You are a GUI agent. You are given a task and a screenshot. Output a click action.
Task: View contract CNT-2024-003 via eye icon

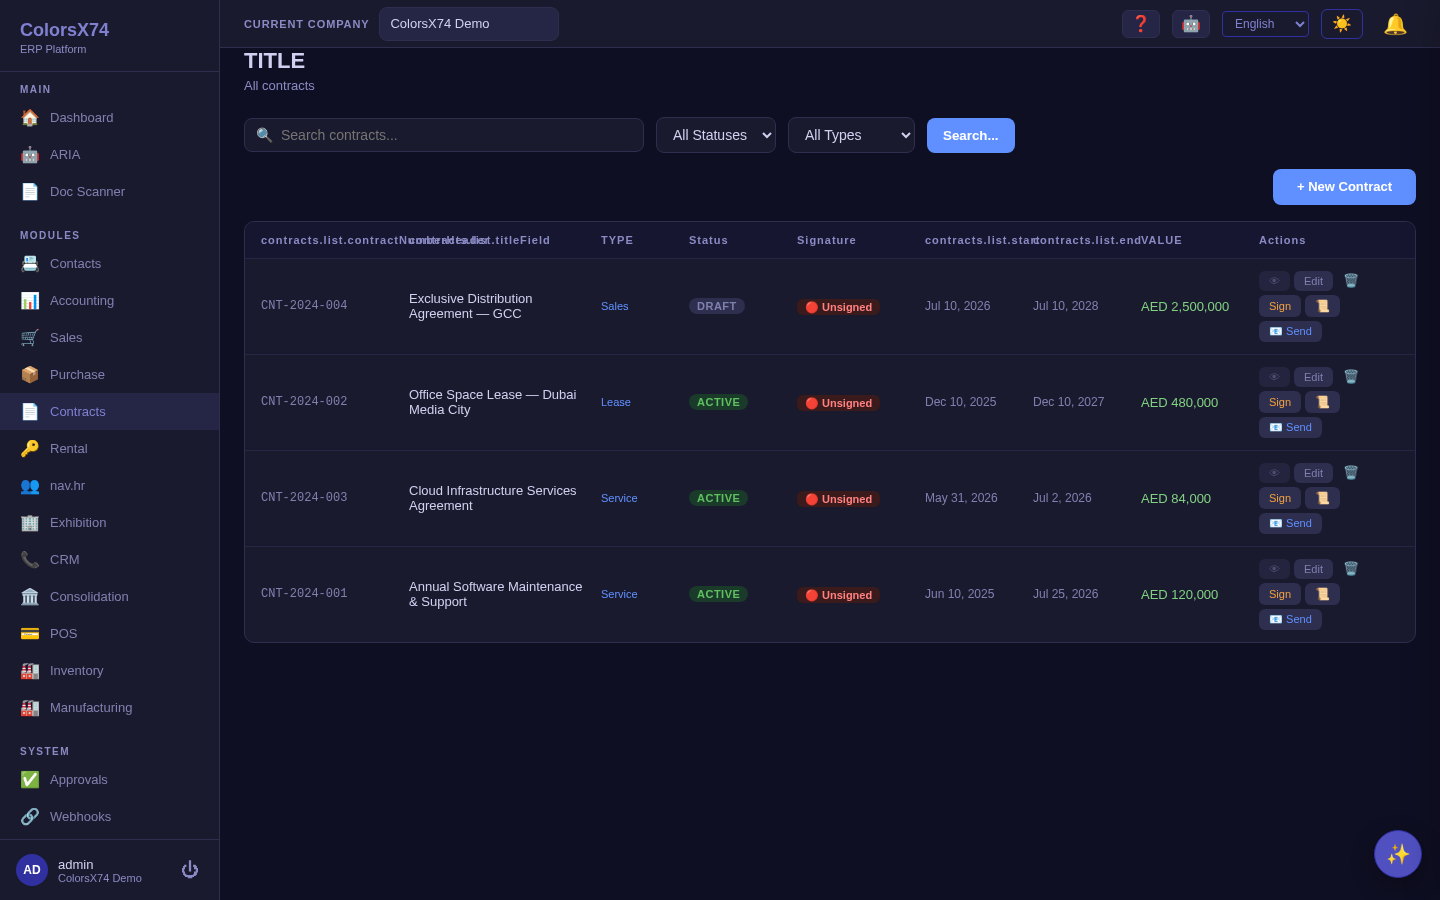(1274, 473)
